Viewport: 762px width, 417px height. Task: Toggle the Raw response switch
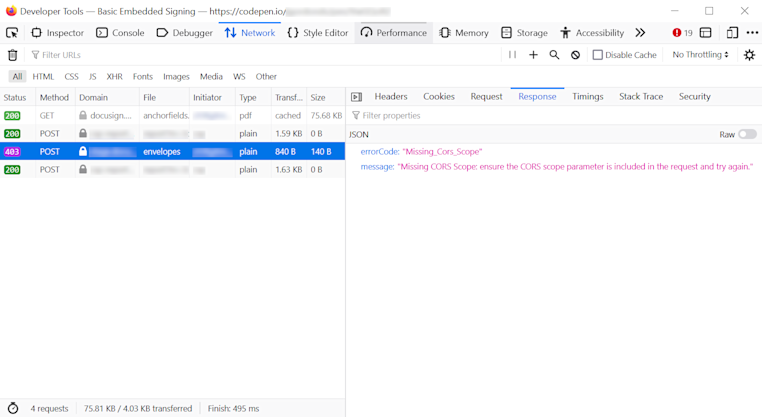pyautogui.click(x=747, y=135)
